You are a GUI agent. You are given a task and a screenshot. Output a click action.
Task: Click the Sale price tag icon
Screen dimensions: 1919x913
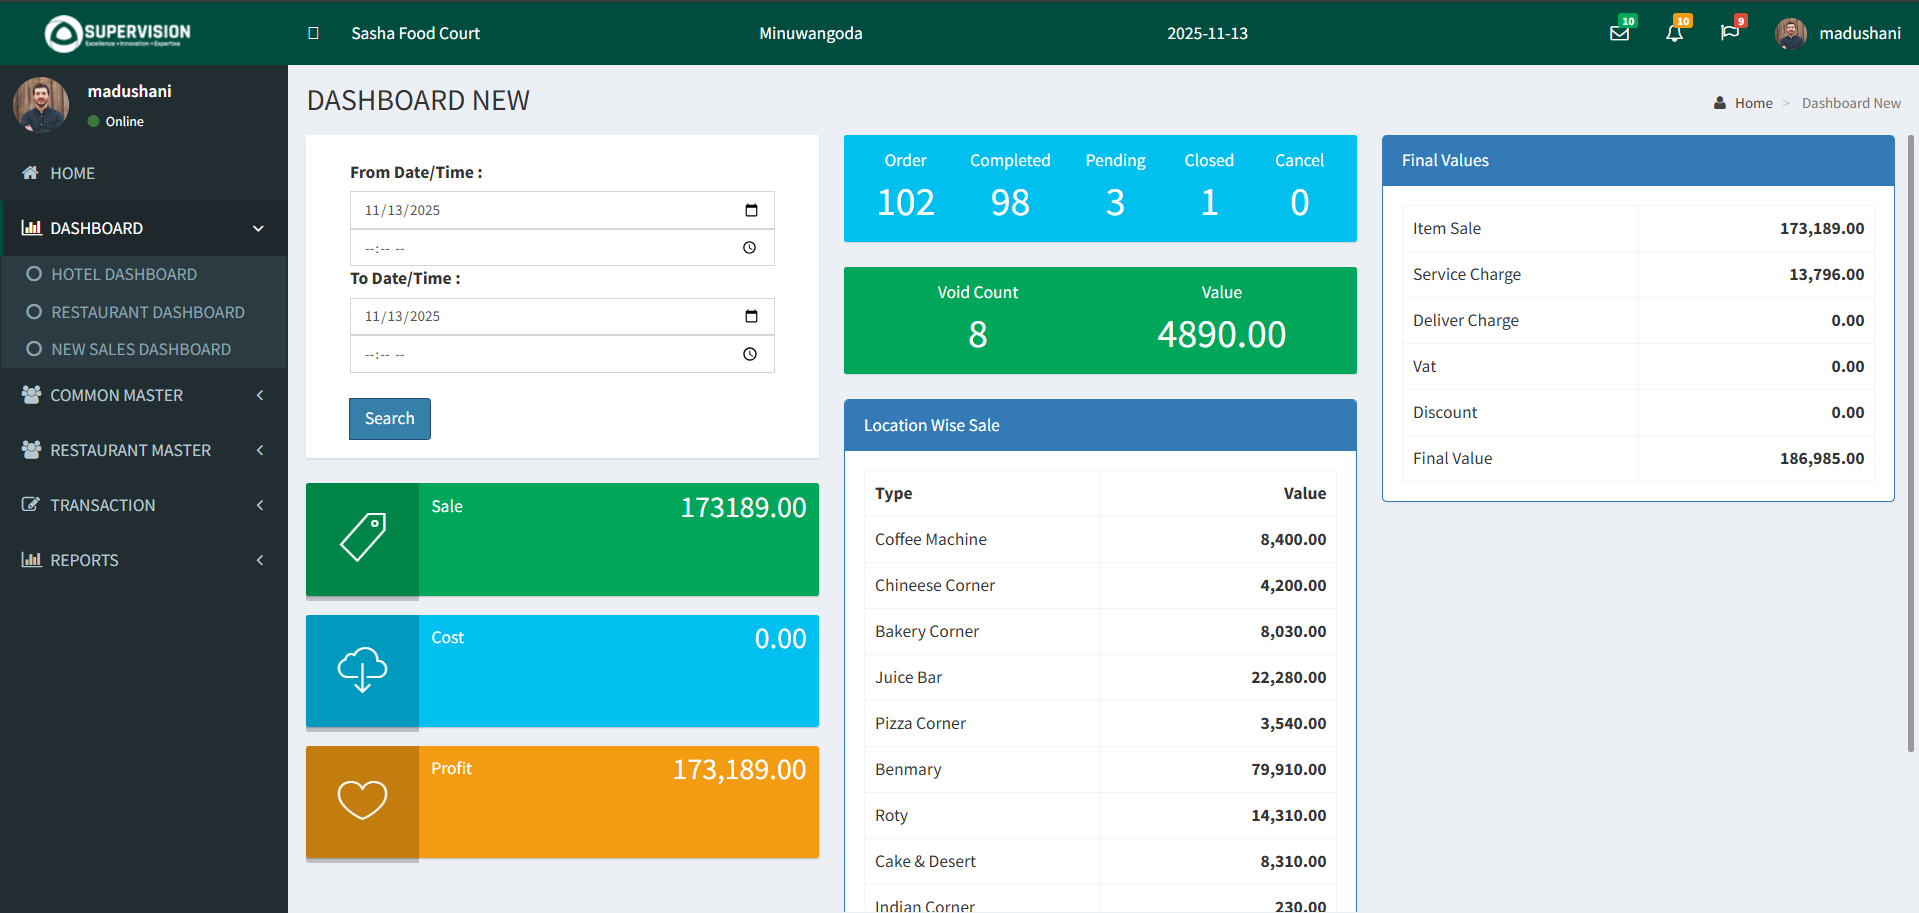[x=362, y=538]
